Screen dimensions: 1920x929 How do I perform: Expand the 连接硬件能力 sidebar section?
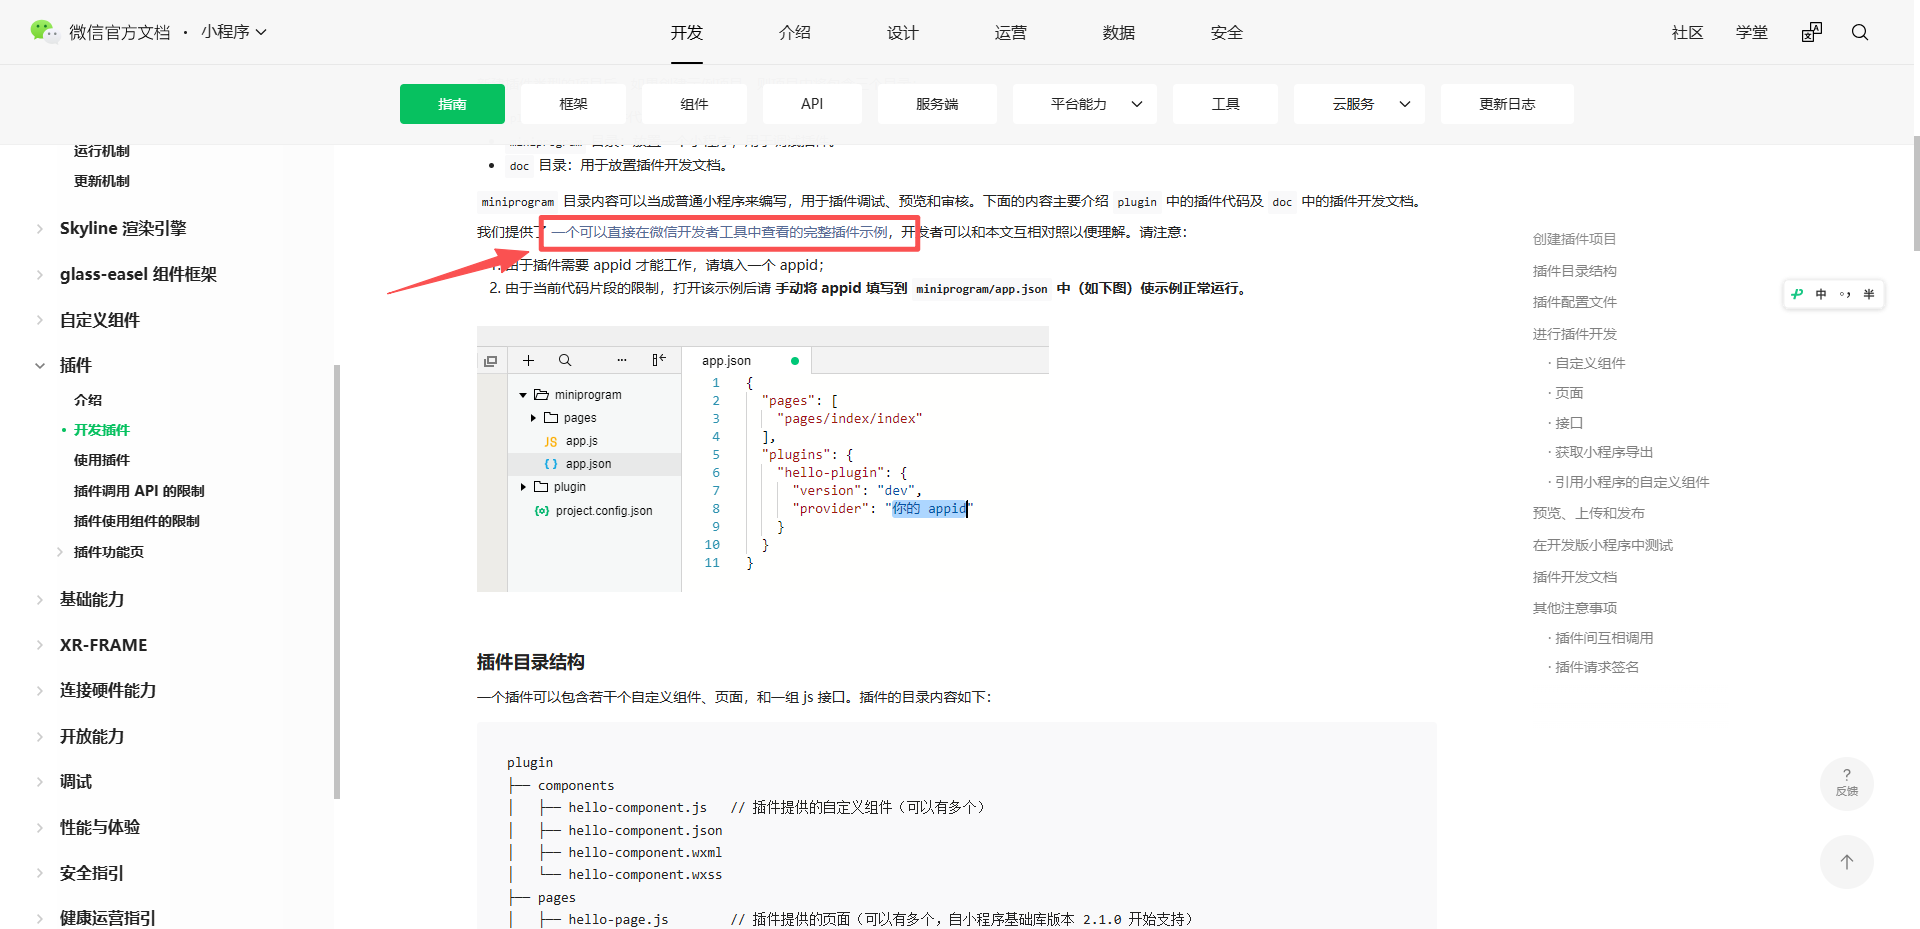[40, 691]
